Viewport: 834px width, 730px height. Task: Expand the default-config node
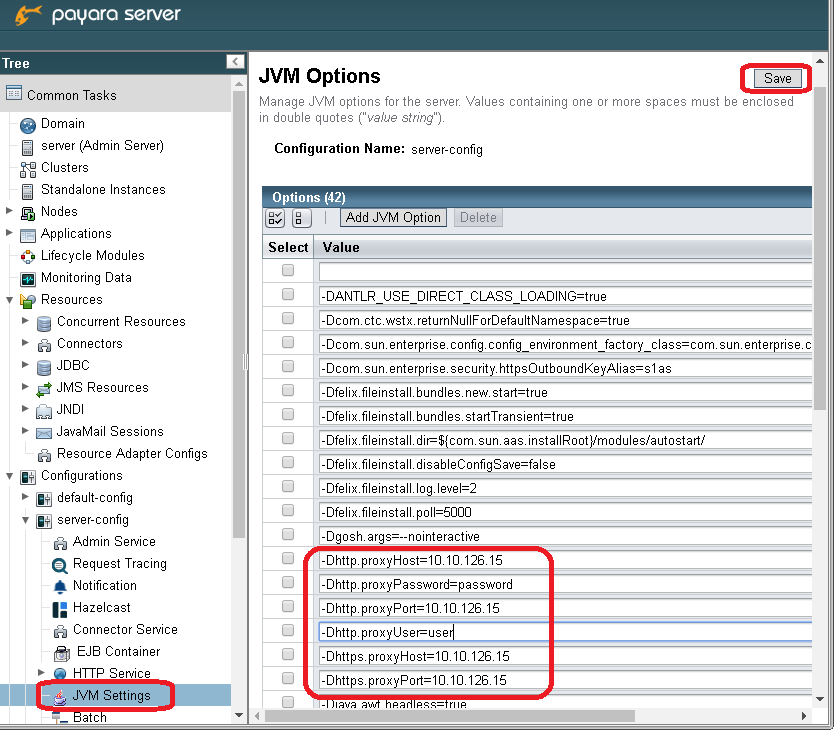(25, 496)
